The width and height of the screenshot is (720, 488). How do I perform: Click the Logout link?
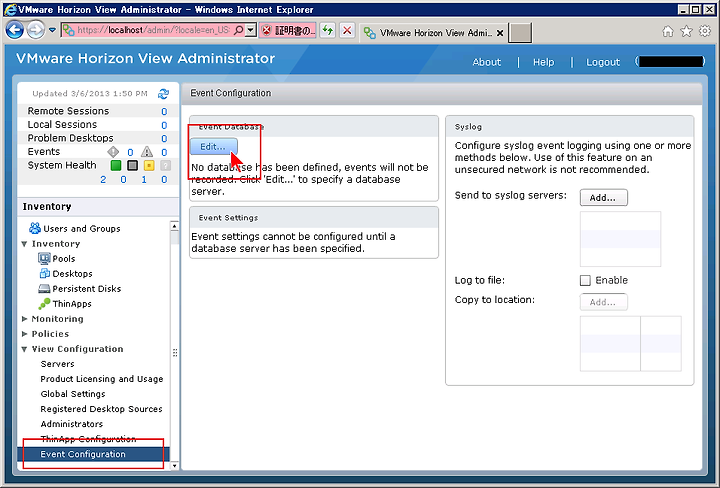point(603,62)
